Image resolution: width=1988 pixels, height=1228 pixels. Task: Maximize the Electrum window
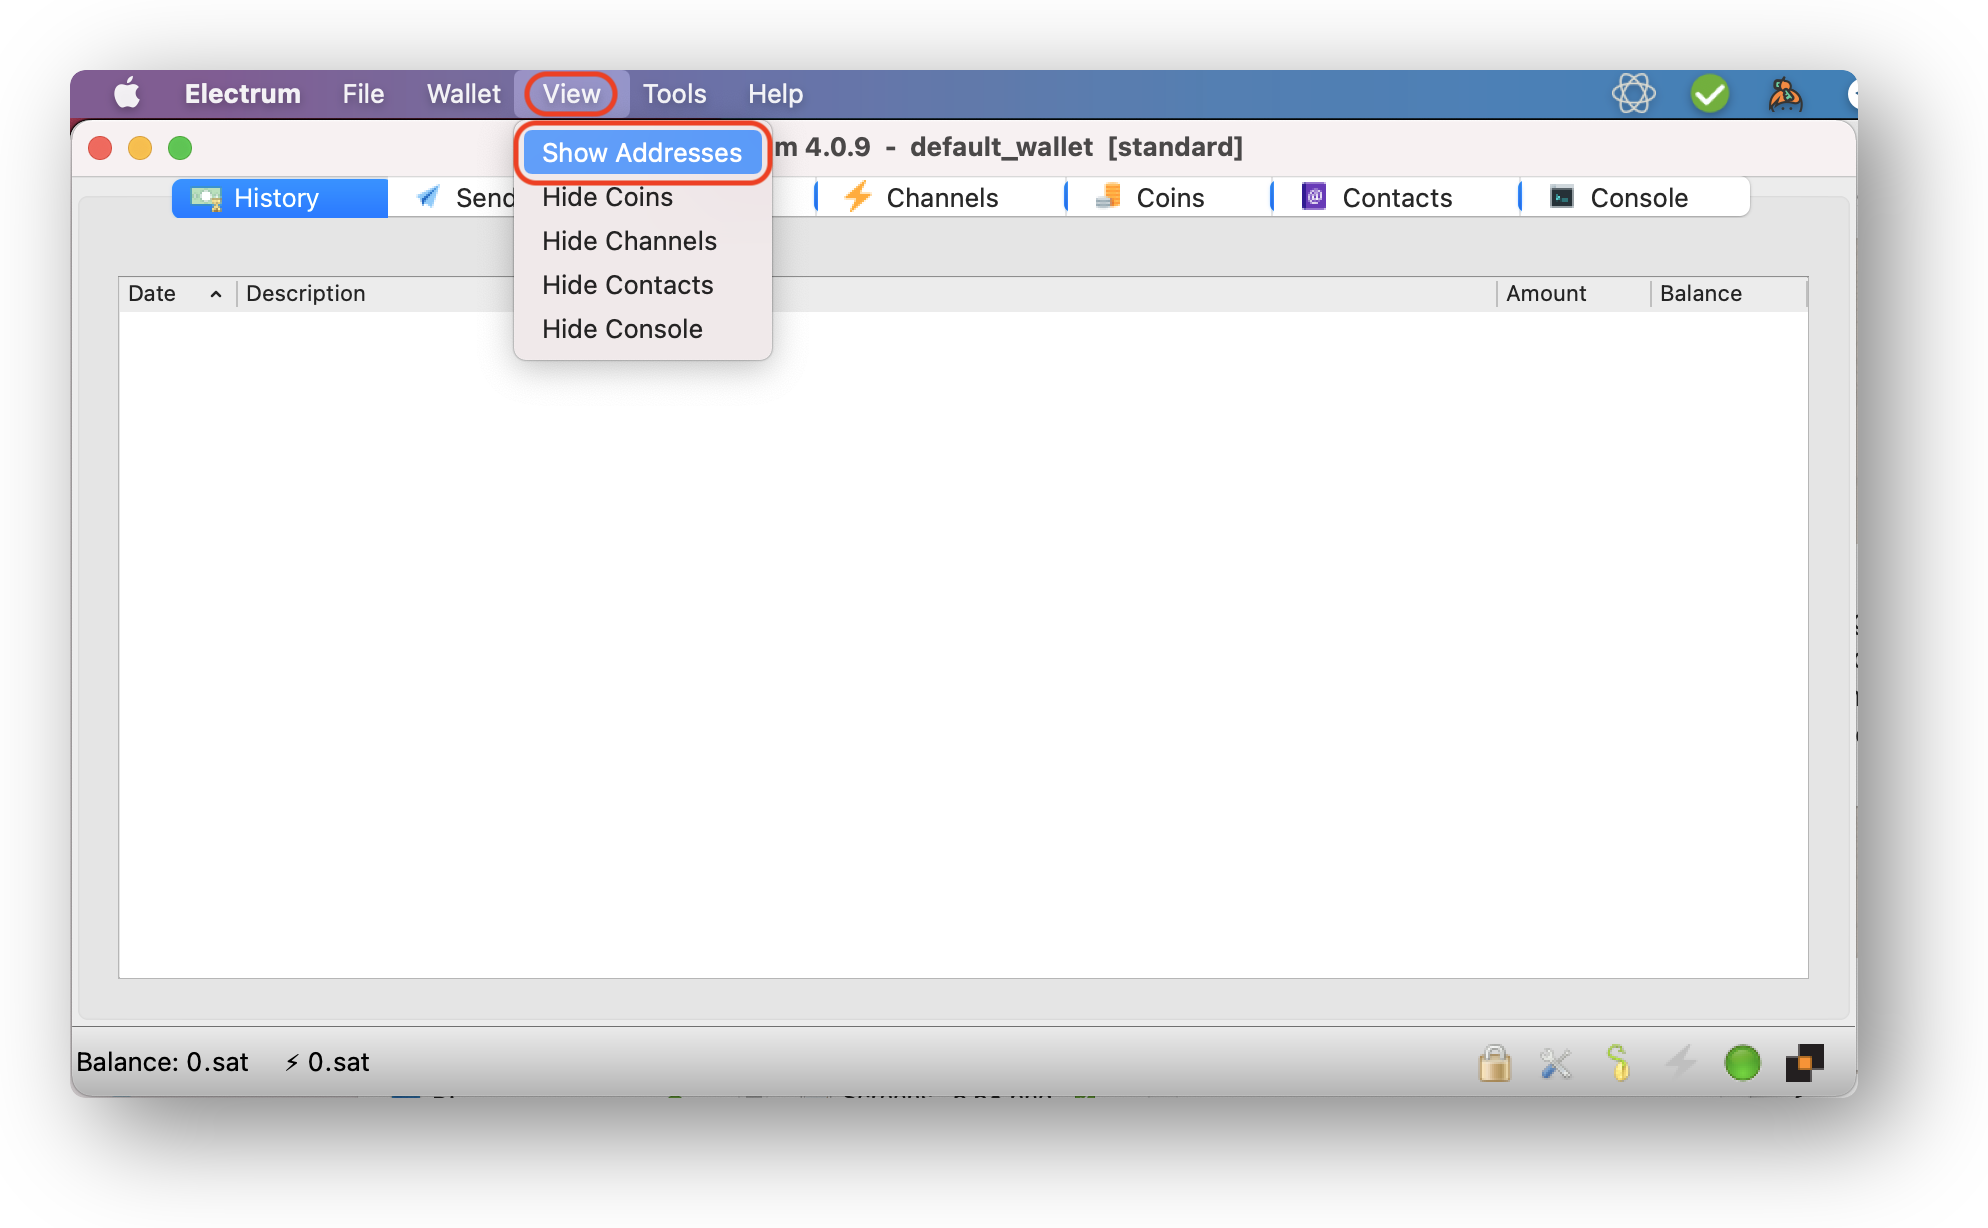(180, 148)
